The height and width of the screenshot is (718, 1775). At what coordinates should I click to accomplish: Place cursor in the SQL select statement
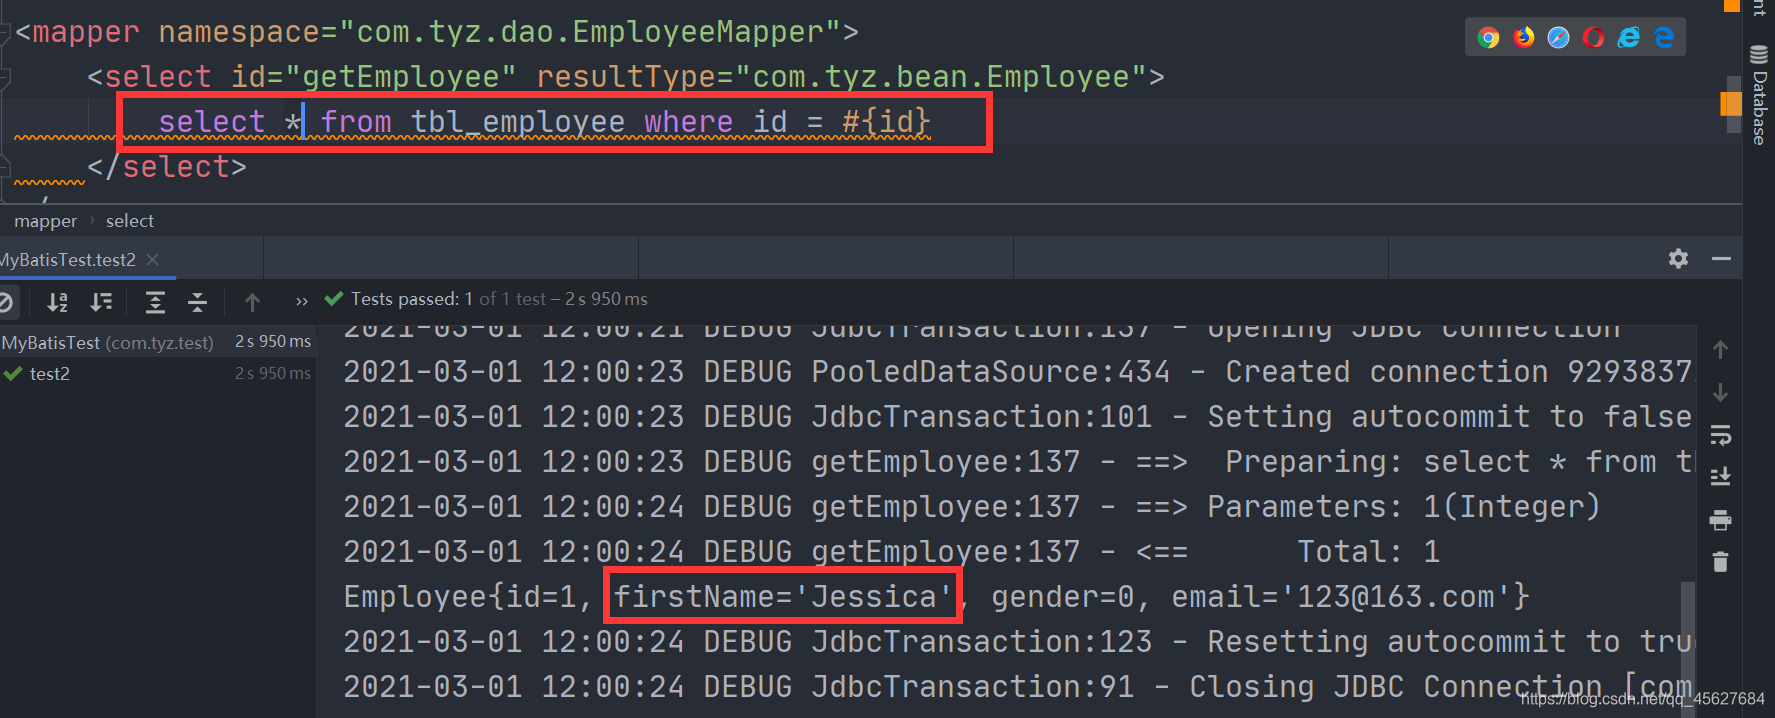coord(545,122)
